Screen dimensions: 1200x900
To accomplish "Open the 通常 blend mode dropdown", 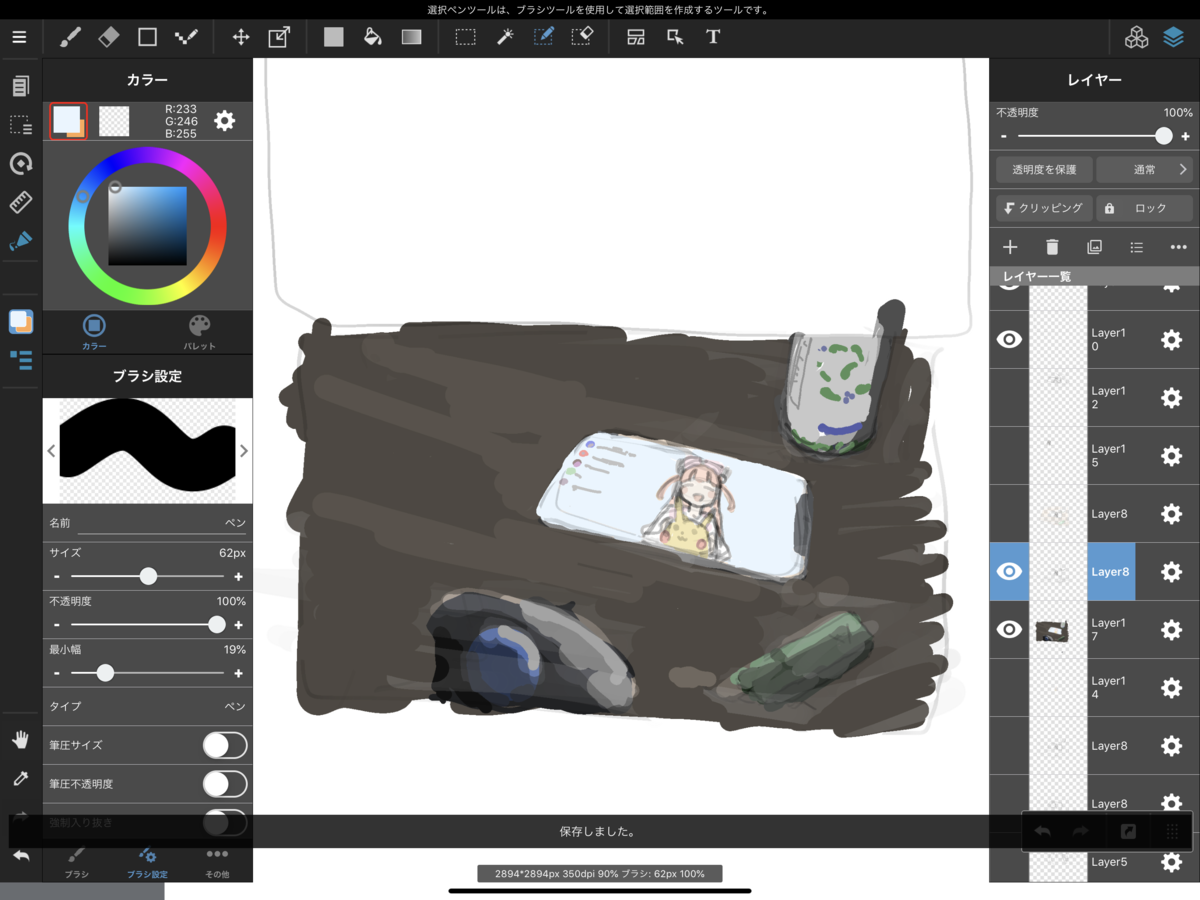I will coord(1145,170).
